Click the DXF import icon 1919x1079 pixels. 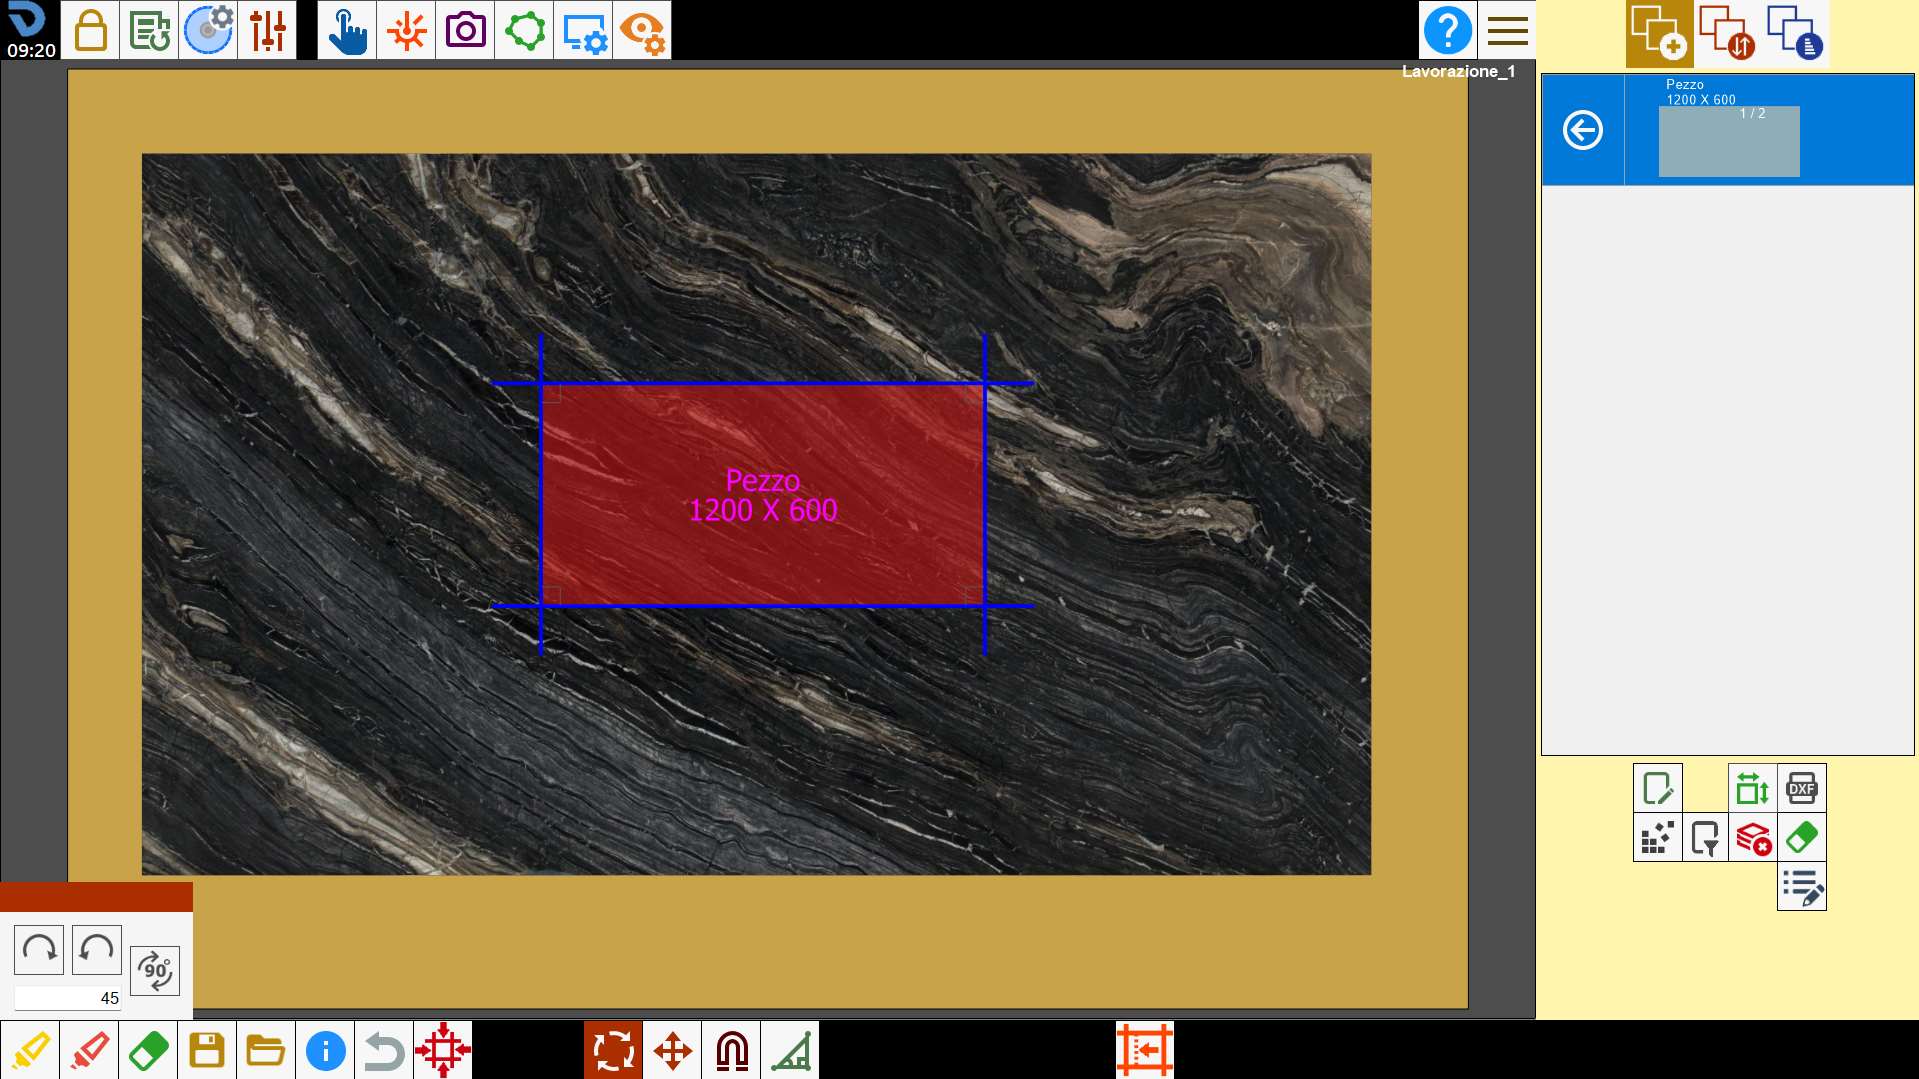click(1801, 788)
